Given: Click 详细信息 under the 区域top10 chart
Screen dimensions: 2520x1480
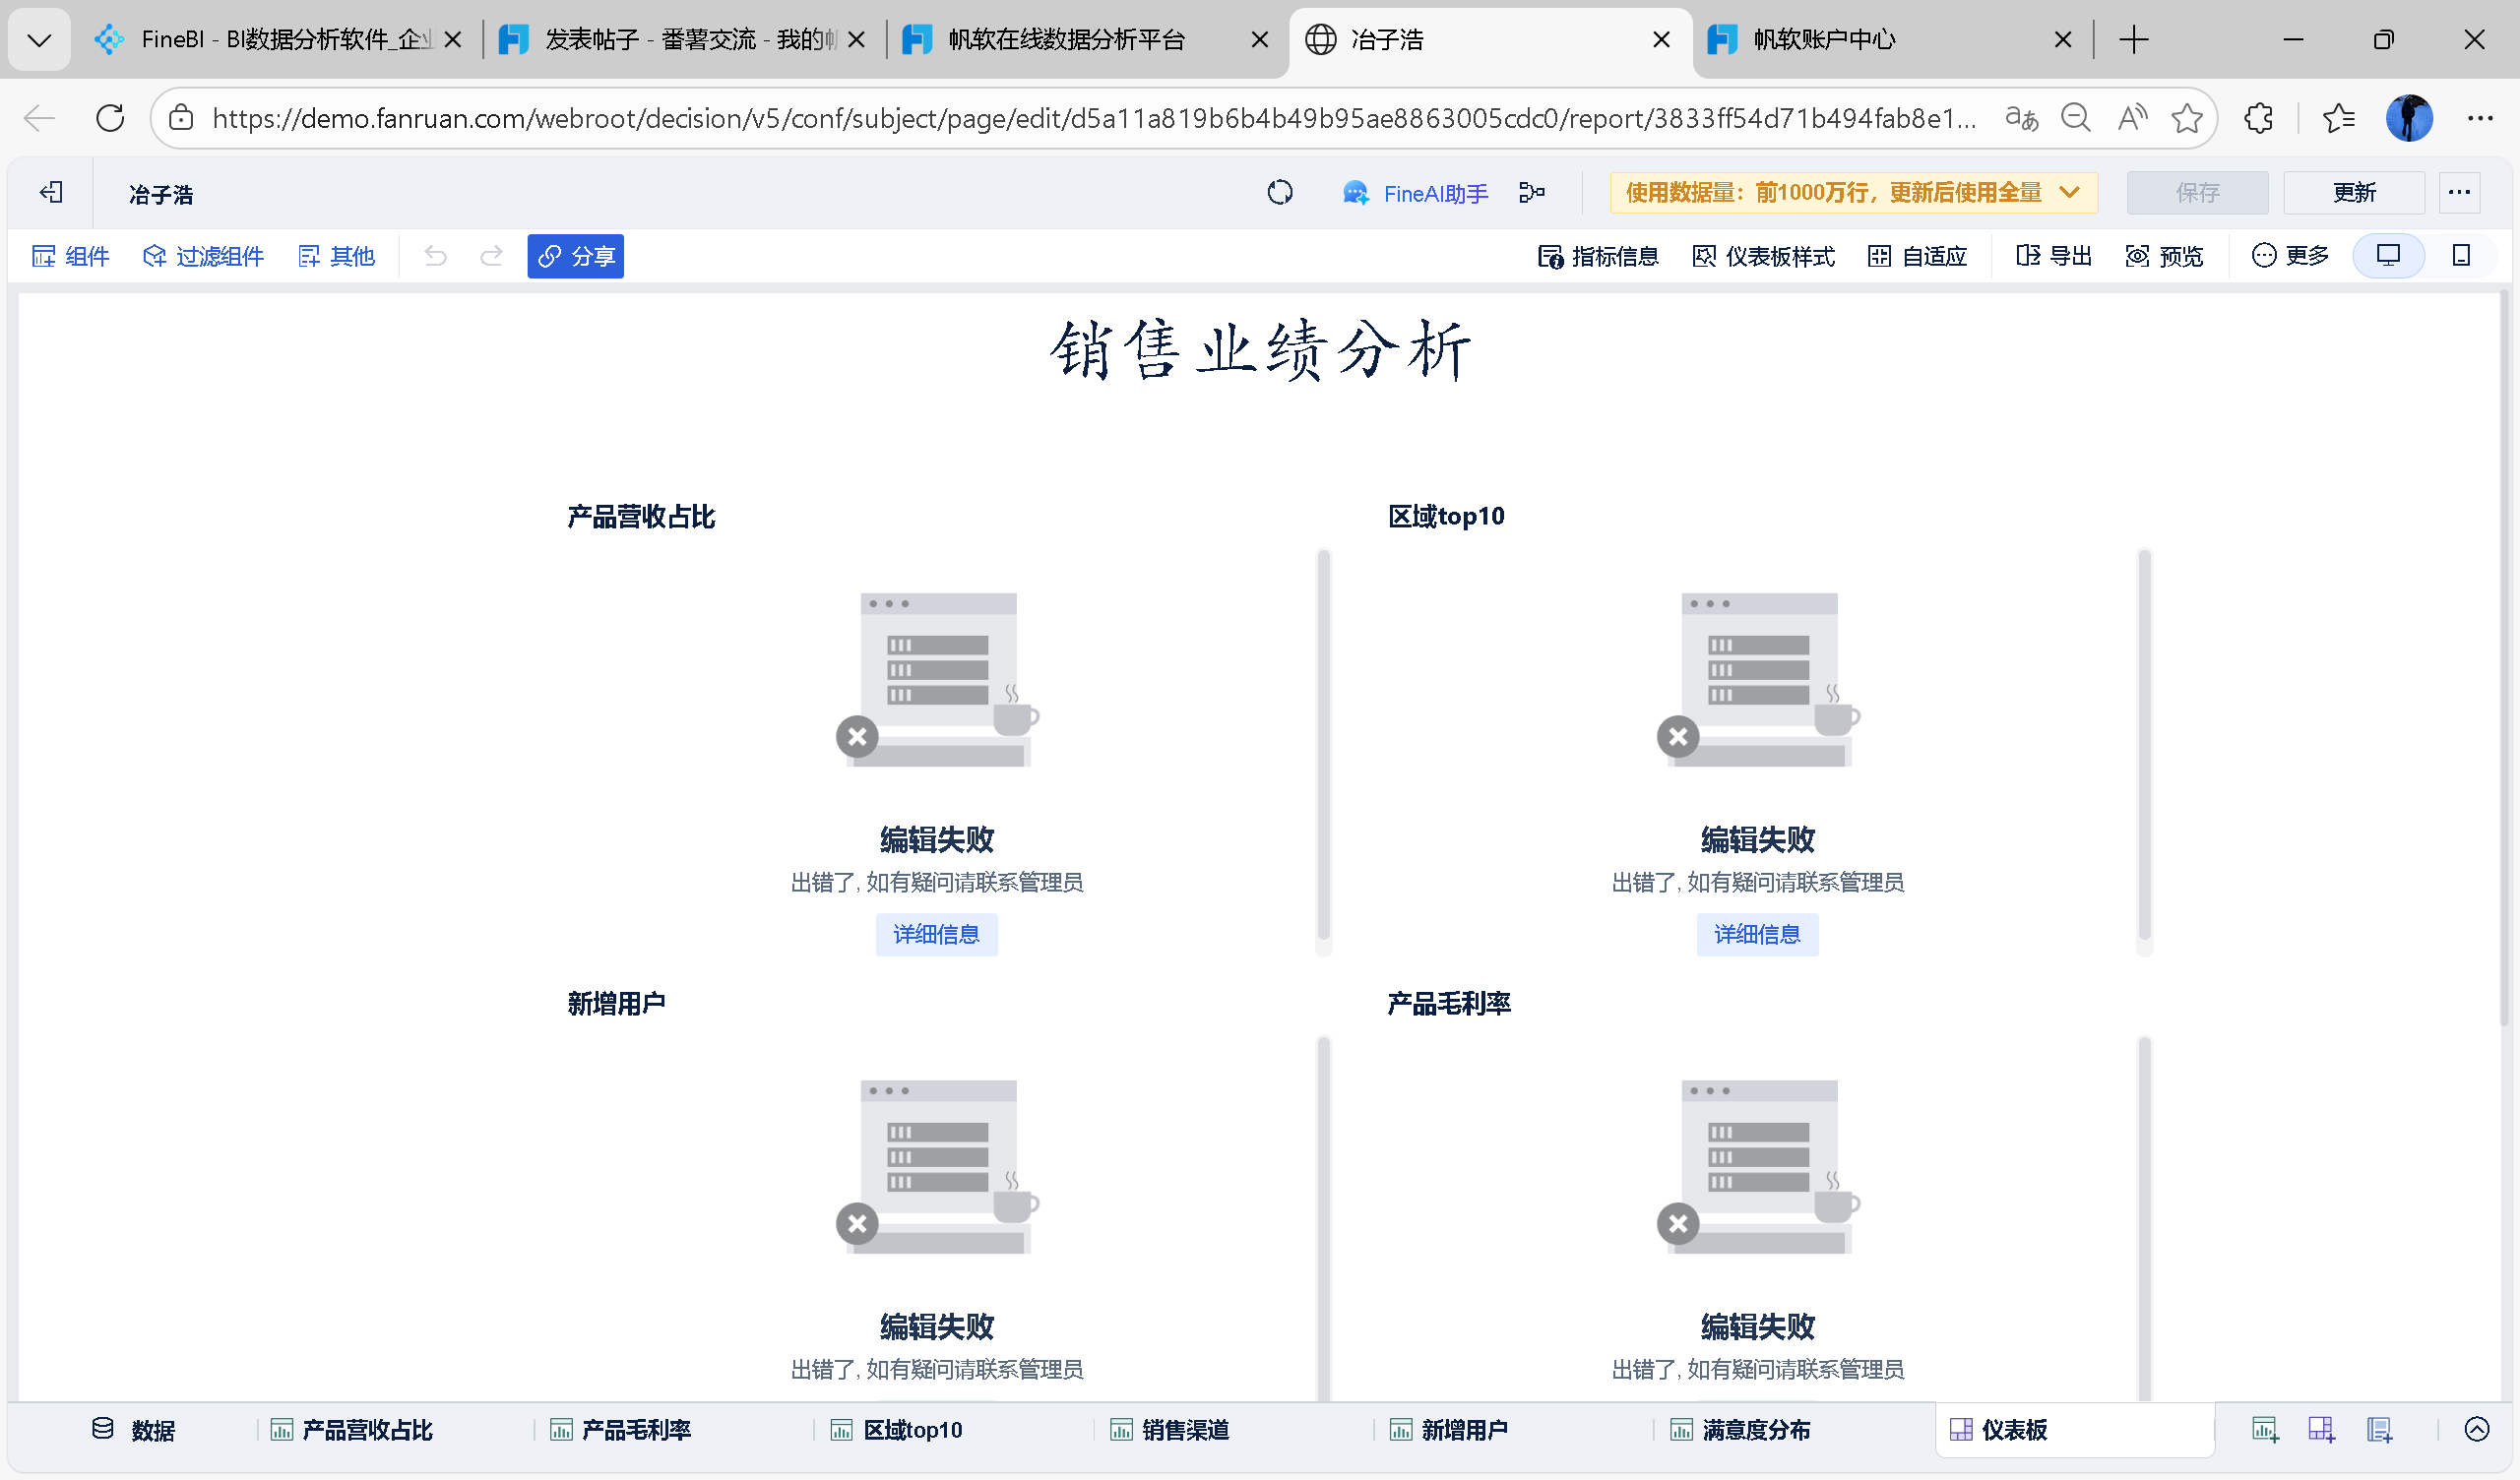Looking at the screenshot, I should click(1756, 934).
